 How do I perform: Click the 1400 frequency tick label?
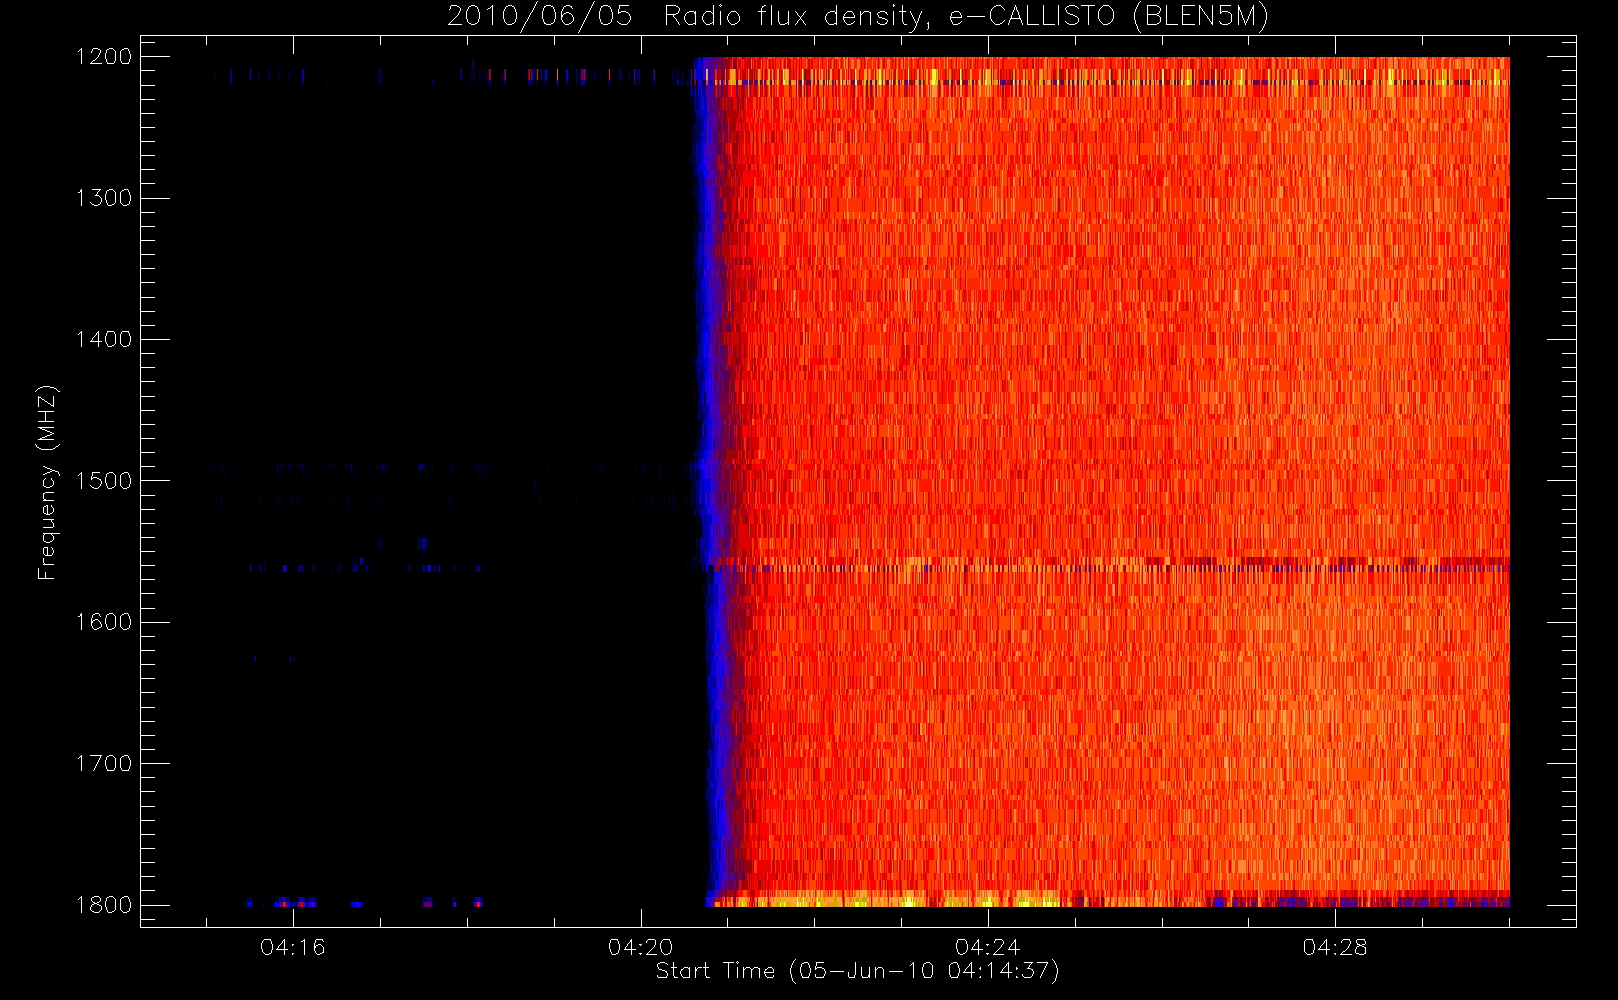click(x=104, y=339)
